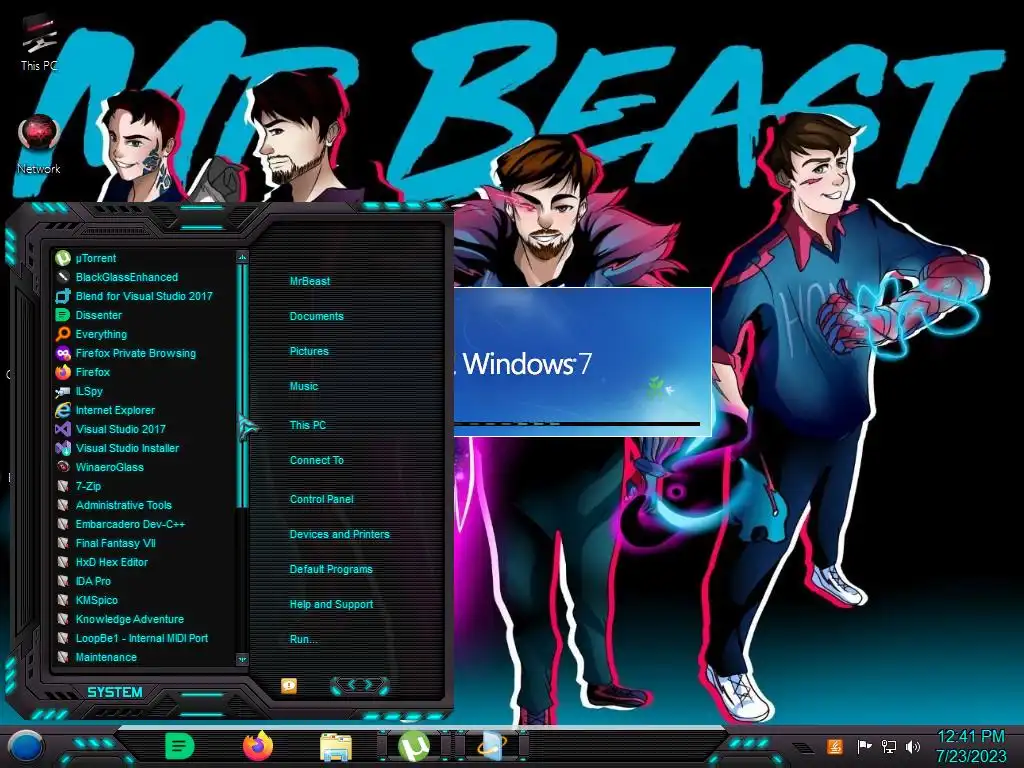Click the ILSpy program icon
The image size is (1024, 768).
point(63,391)
